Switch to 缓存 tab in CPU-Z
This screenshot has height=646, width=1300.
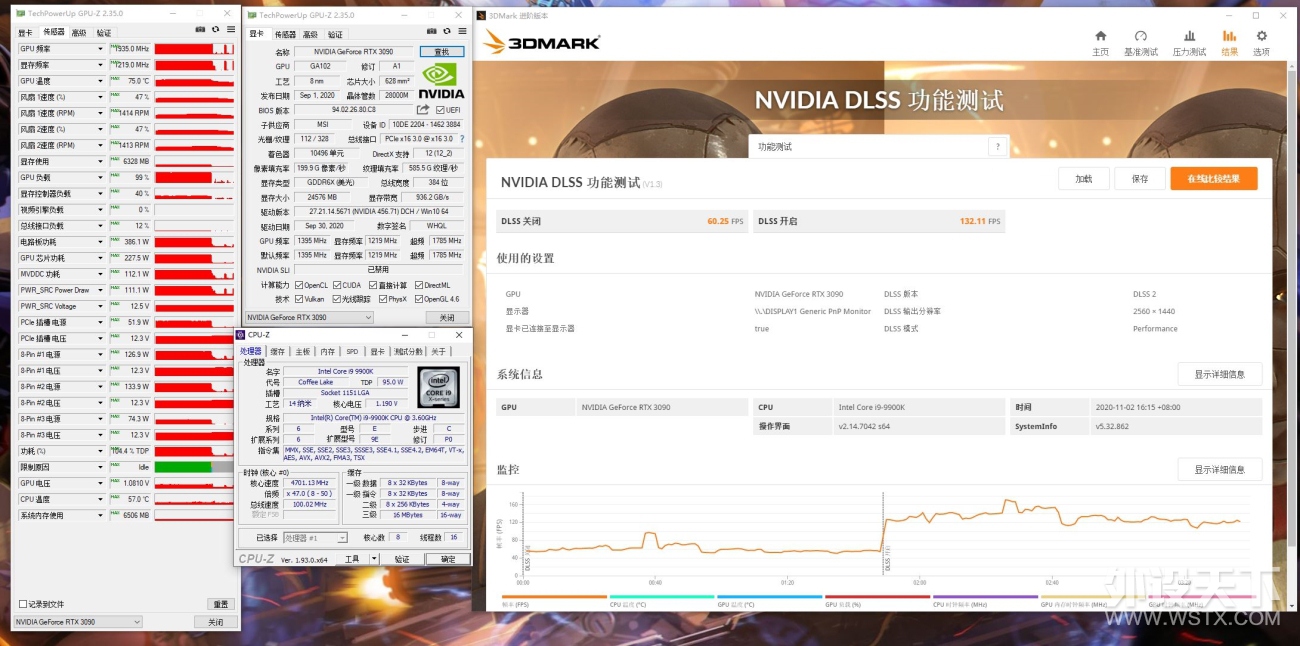pyautogui.click(x=278, y=352)
